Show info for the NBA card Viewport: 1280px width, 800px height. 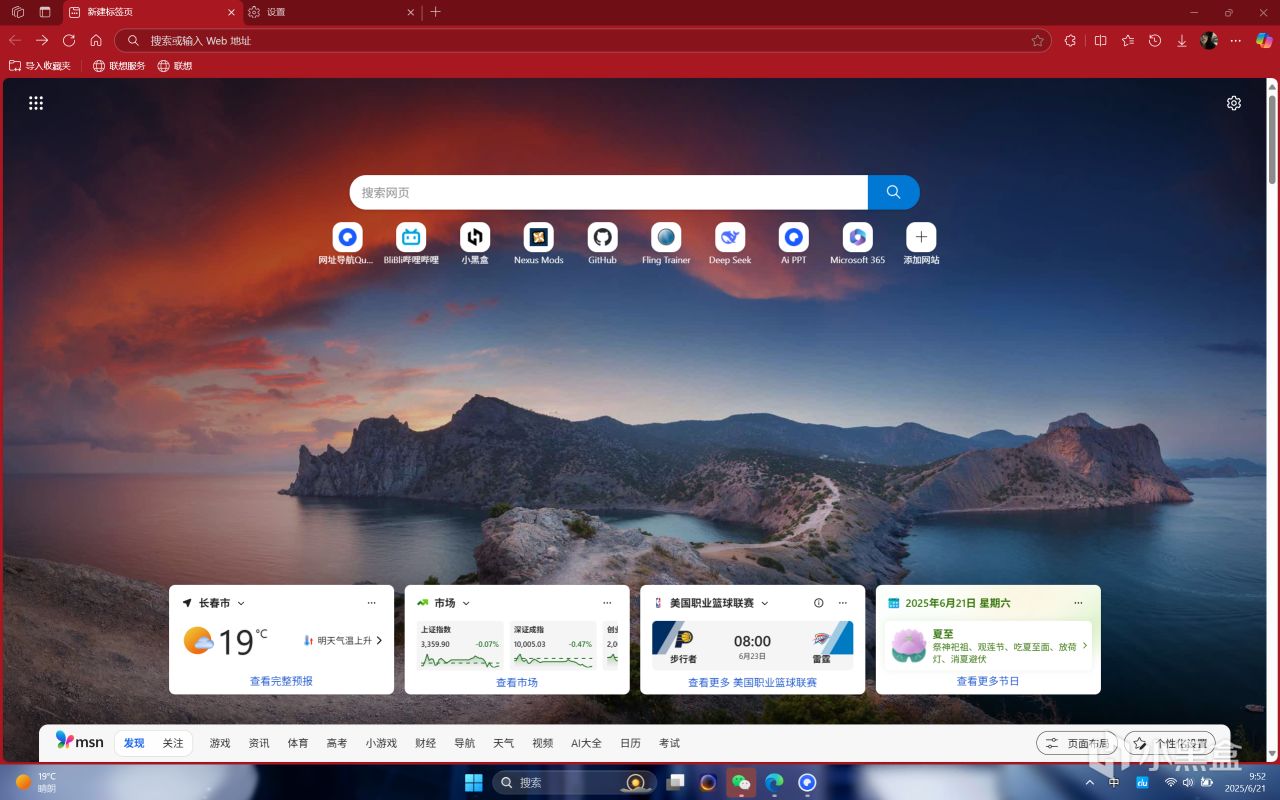(819, 603)
